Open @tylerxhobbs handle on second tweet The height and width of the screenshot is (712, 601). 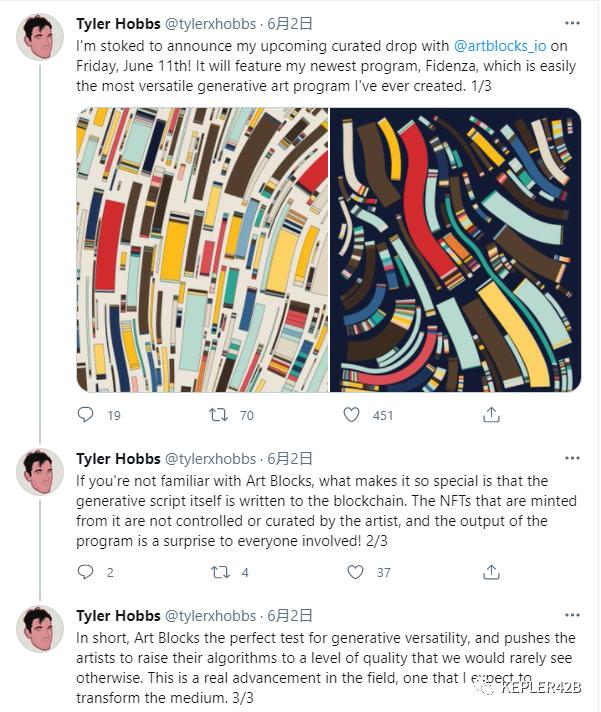[x=210, y=459]
